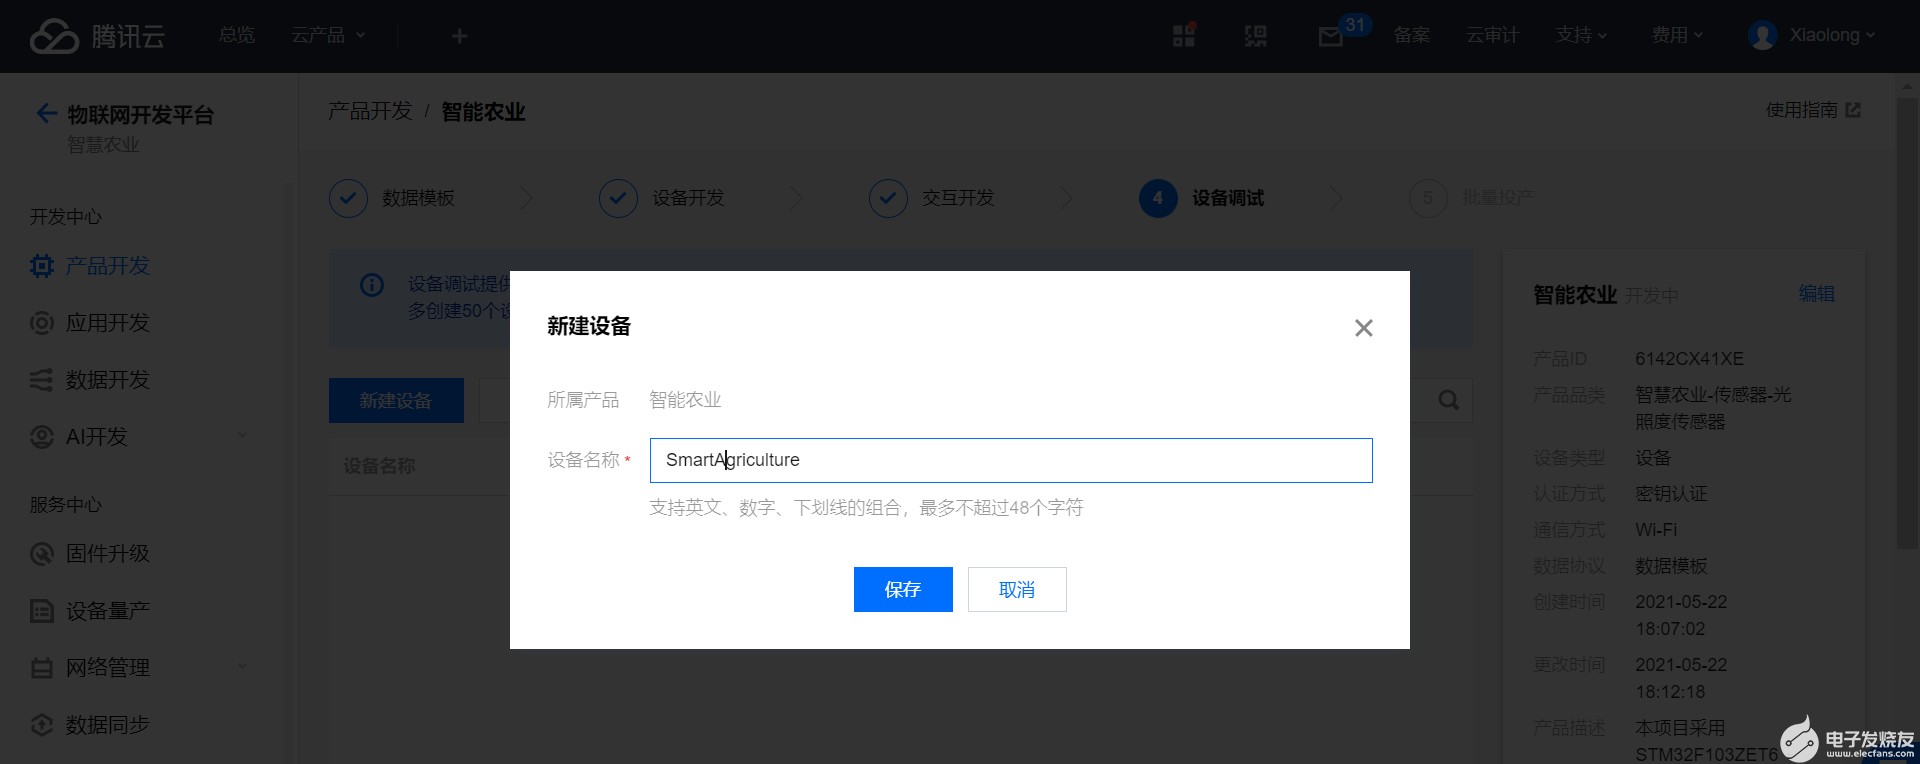Image resolution: width=1920 pixels, height=764 pixels.
Task: Click the 产品开发 breadcrumb link
Action: pyautogui.click(x=370, y=111)
